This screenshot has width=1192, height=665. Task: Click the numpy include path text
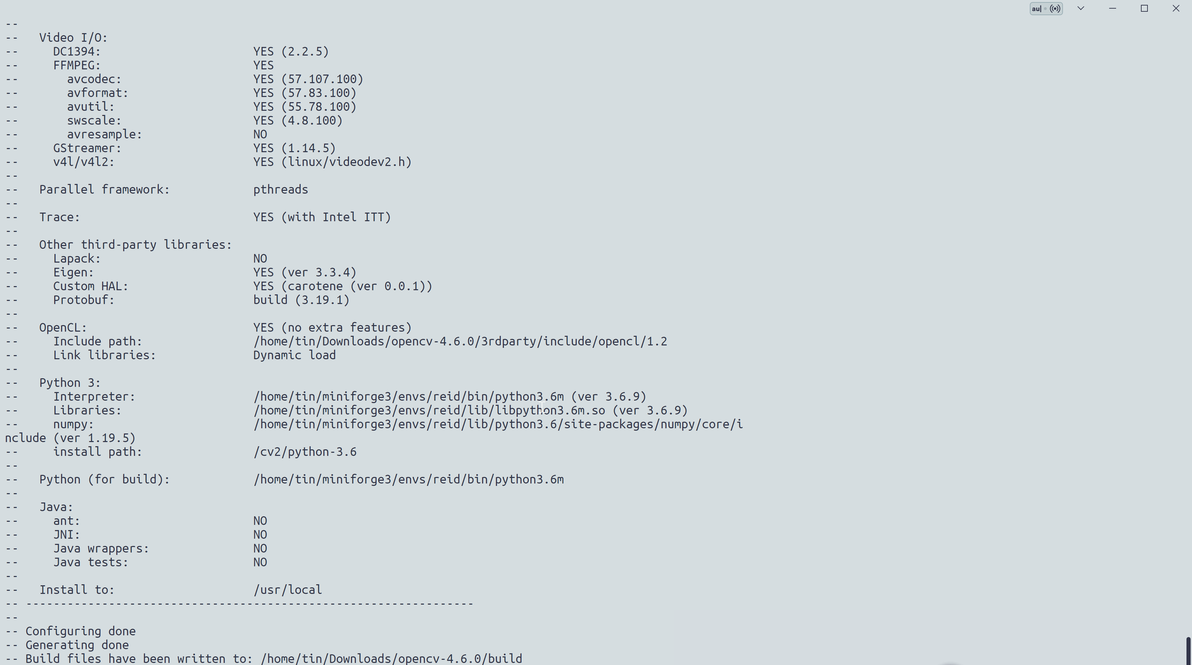coord(498,425)
